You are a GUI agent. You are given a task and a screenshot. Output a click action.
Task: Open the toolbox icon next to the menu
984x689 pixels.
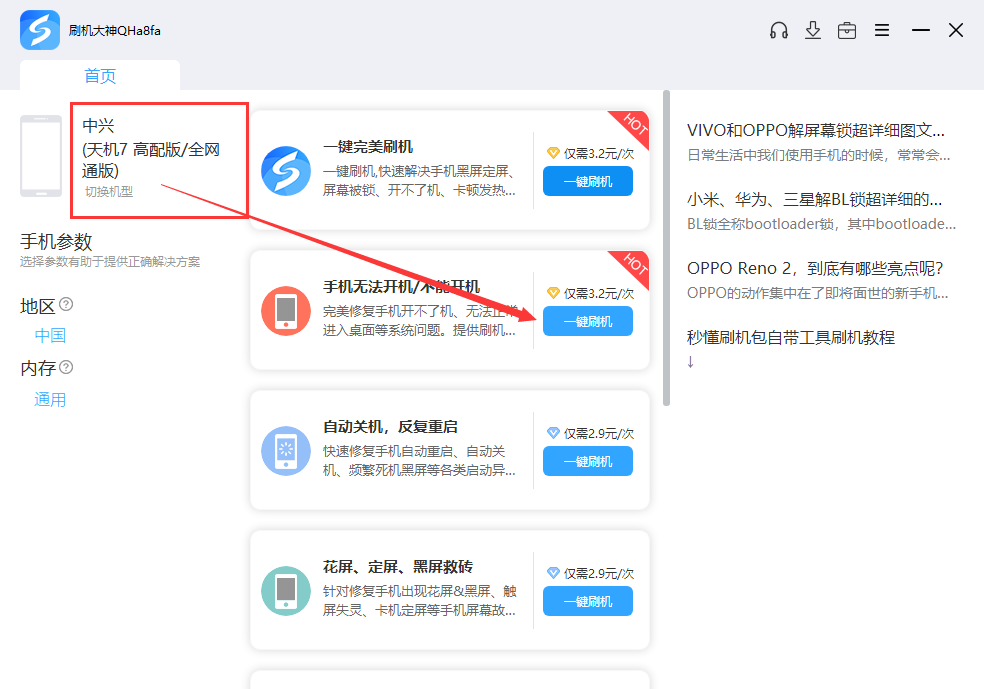click(x=847, y=30)
